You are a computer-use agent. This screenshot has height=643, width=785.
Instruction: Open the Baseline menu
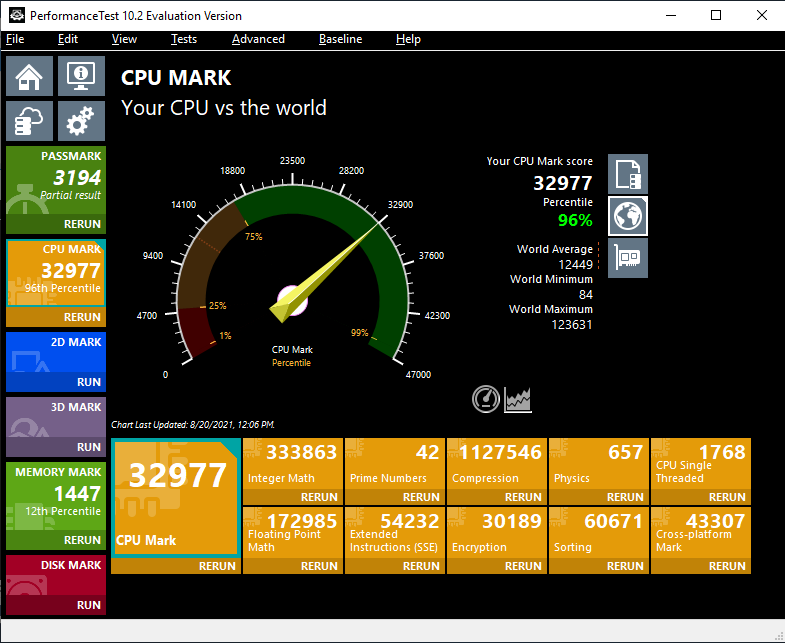point(340,39)
